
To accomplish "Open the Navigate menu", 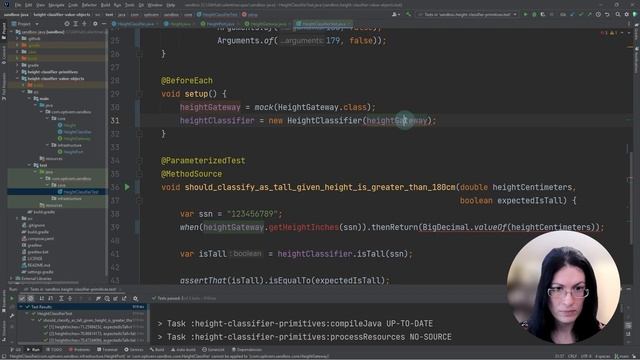I will 56,5.
